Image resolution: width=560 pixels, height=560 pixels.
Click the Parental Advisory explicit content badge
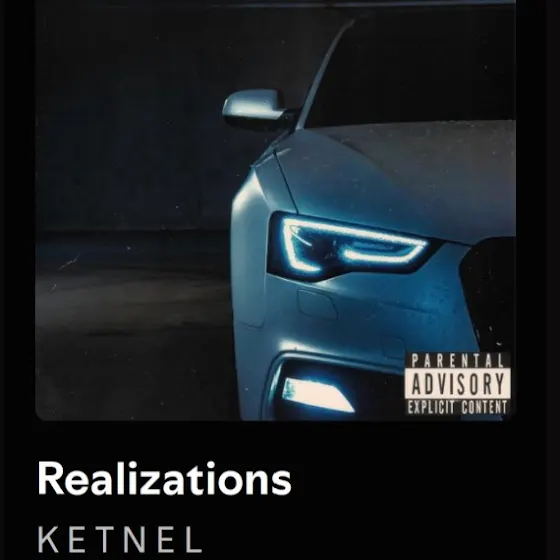click(x=458, y=384)
